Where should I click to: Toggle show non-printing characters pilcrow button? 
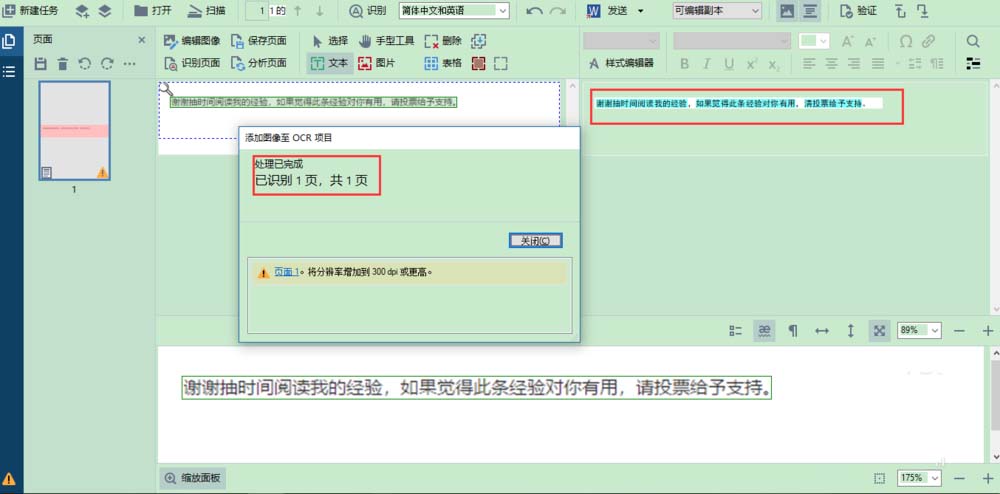tap(793, 330)
